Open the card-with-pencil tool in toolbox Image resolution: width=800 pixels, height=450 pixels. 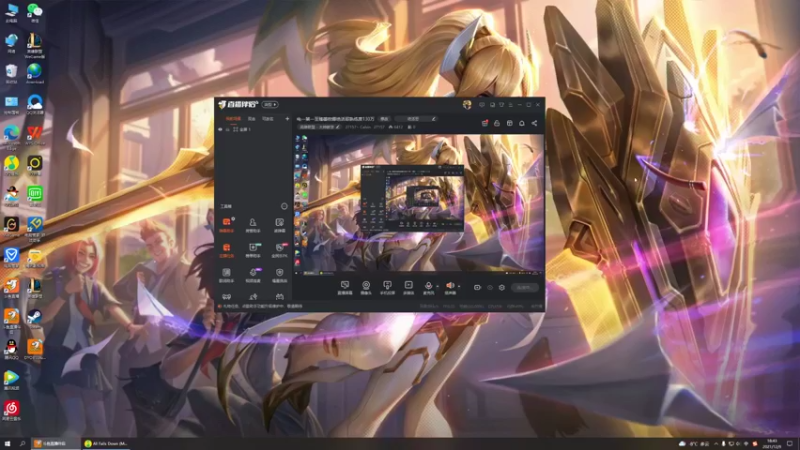click(x=280, y=224)
